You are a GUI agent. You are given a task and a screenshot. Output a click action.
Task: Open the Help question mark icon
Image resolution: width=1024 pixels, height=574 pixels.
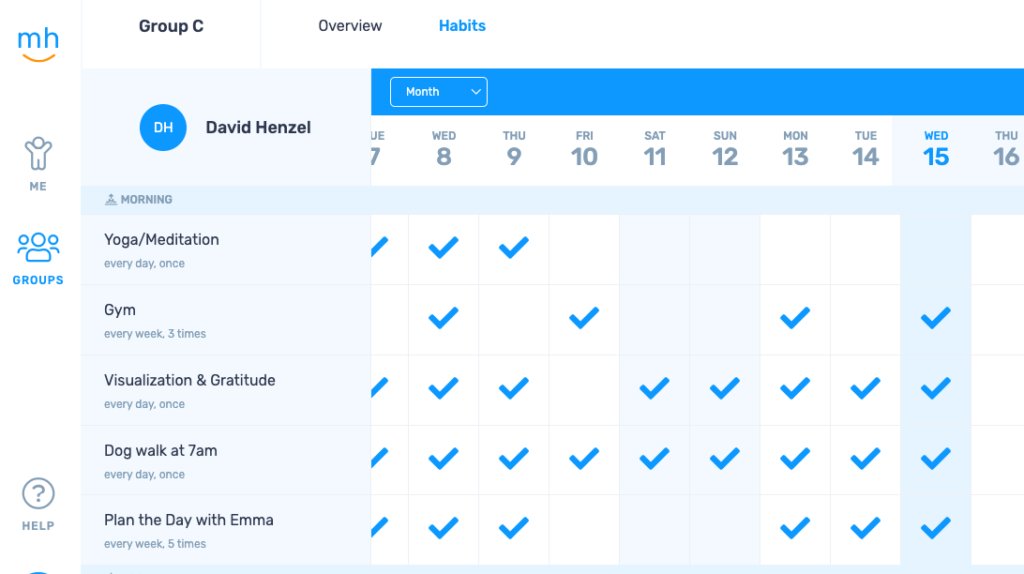click(38, 494)
